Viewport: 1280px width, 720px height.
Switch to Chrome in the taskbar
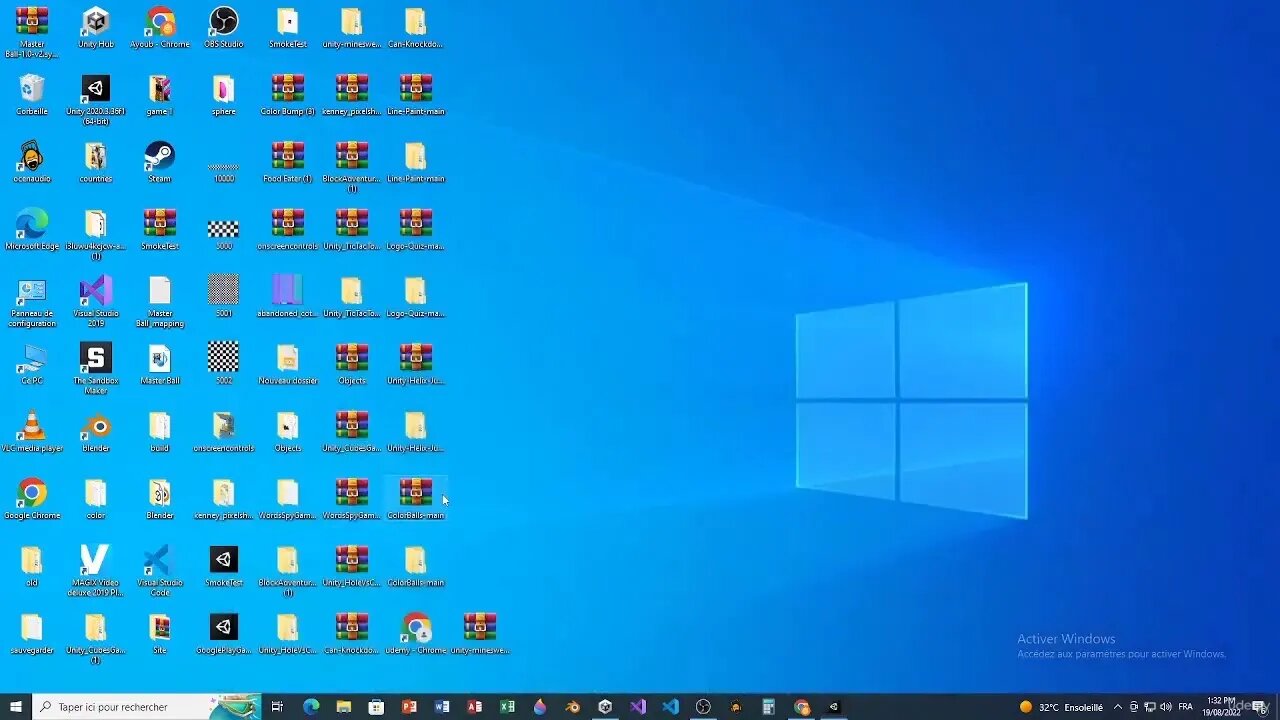pos(801,707)
